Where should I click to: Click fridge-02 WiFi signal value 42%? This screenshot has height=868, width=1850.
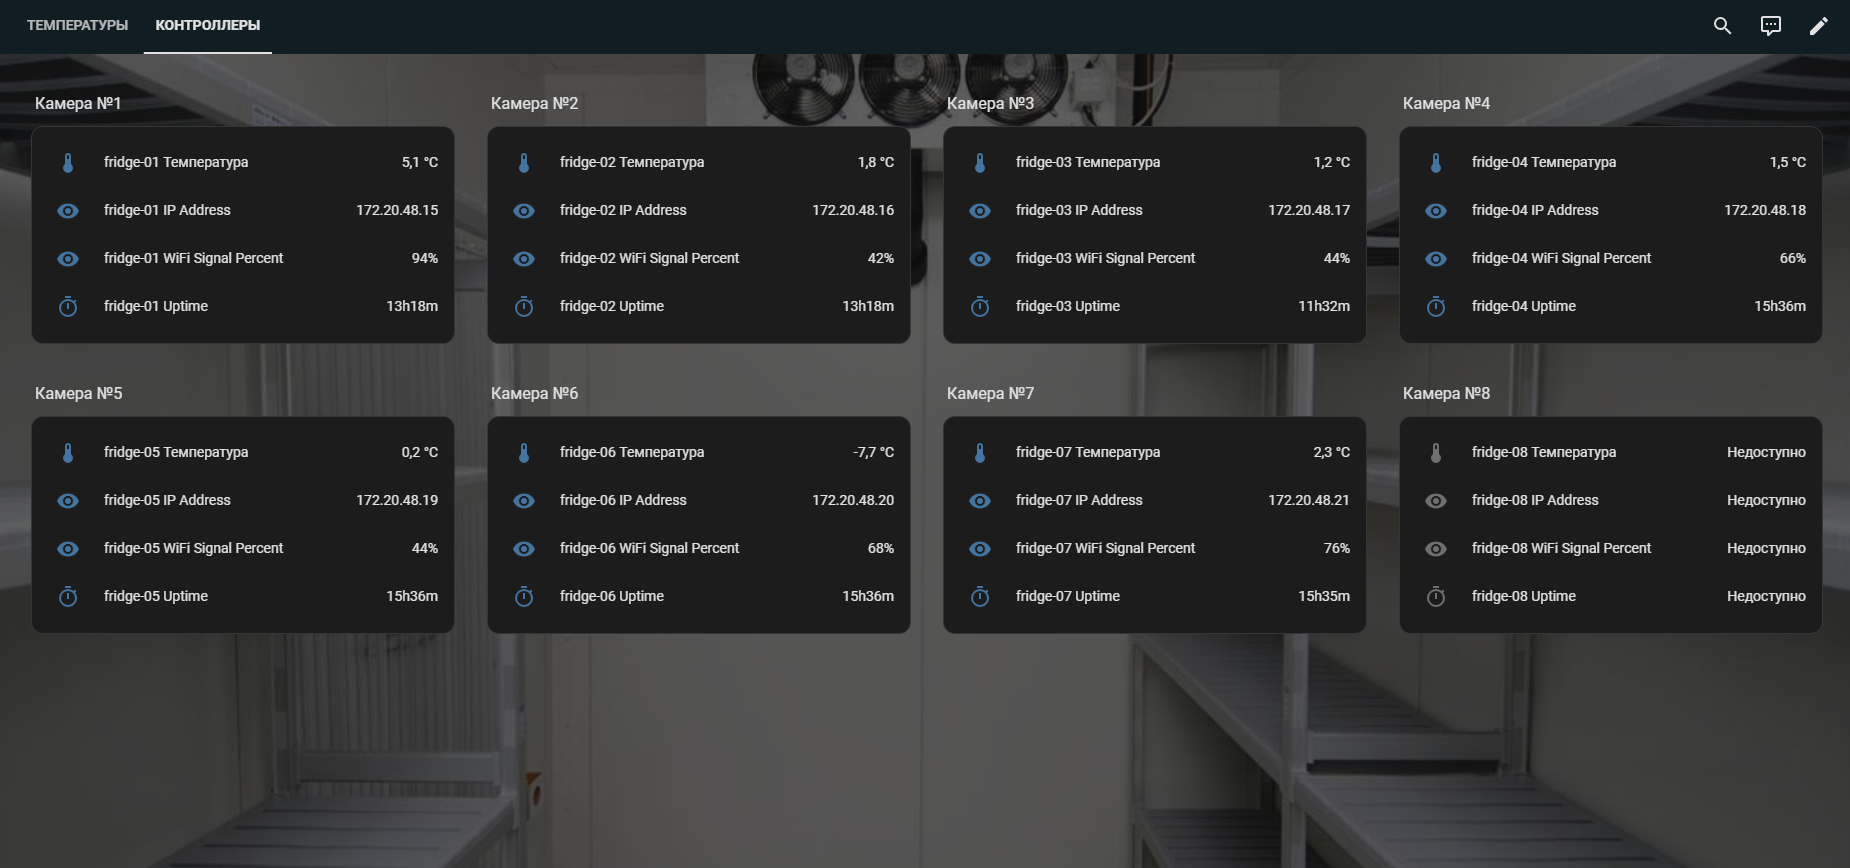tap(880, 258)
